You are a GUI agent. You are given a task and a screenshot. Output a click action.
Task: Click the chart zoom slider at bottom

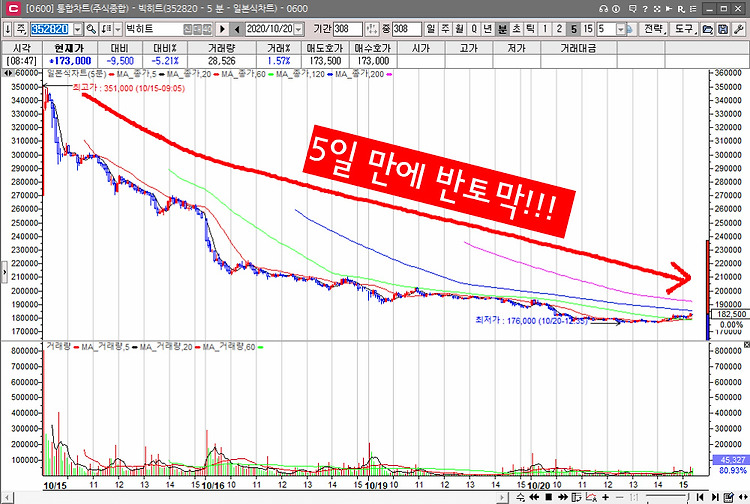click(668, 497)
